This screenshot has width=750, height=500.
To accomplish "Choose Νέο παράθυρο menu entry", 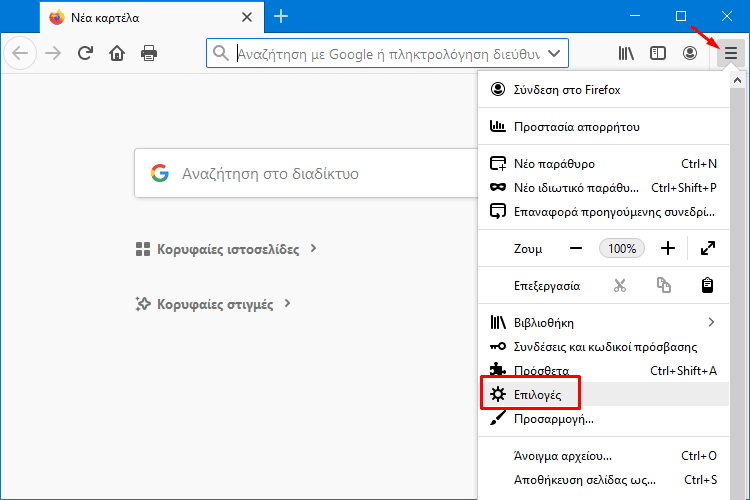I will click(x=555, y=163).
